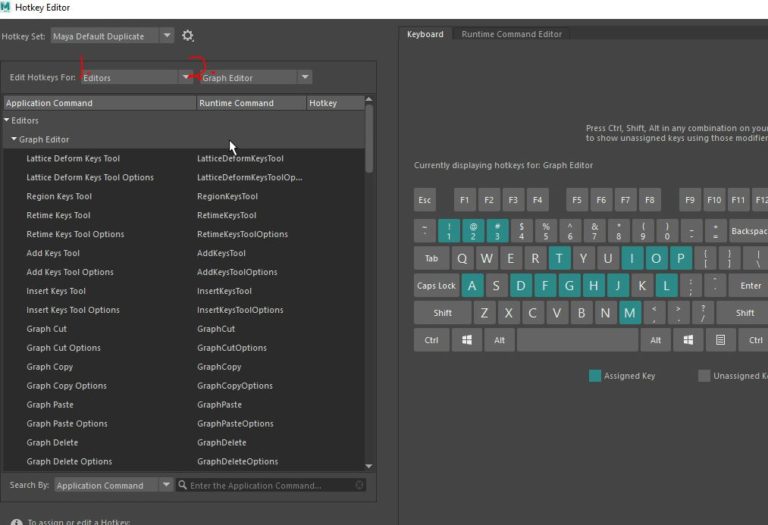Select the Retime Keys Tool row
Screen dimensions: 768x525
click(x=184, y=215)
